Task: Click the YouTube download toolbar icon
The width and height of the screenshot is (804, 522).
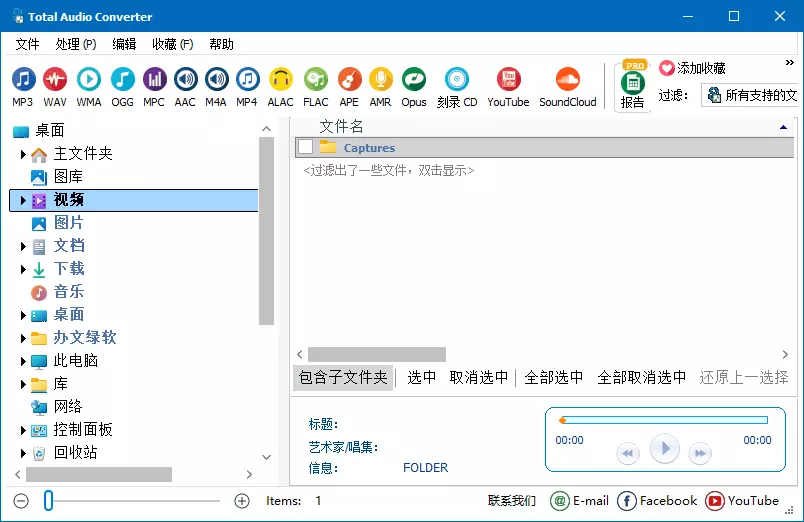Action: tap(508, 86)
